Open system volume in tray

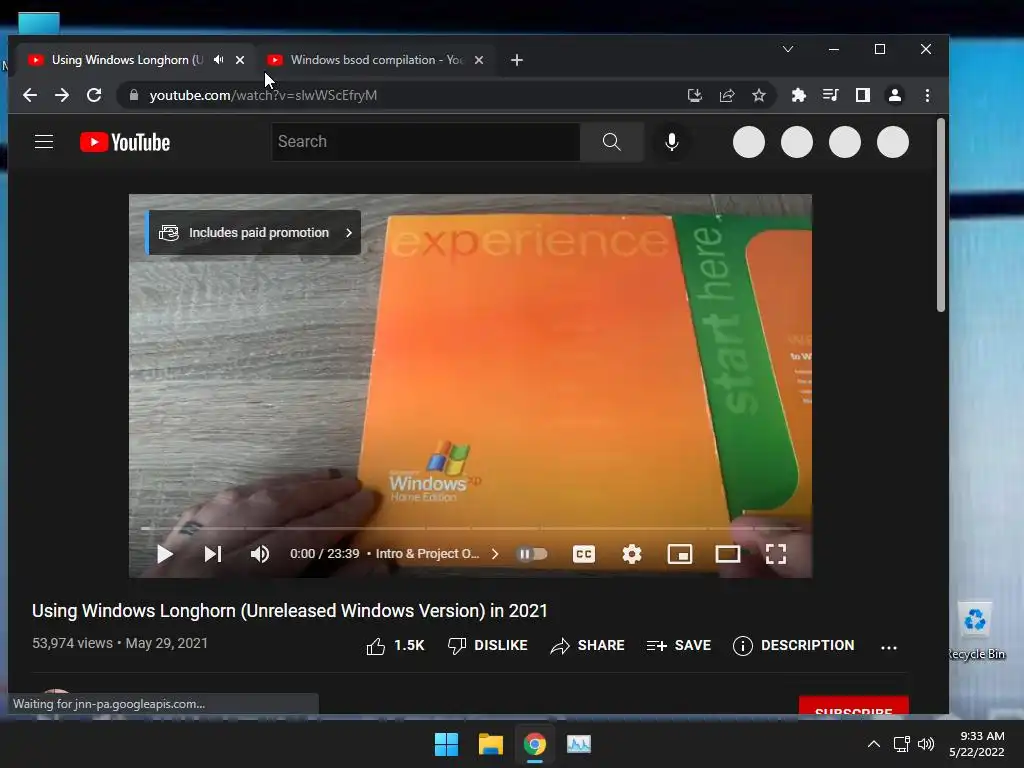926,744
